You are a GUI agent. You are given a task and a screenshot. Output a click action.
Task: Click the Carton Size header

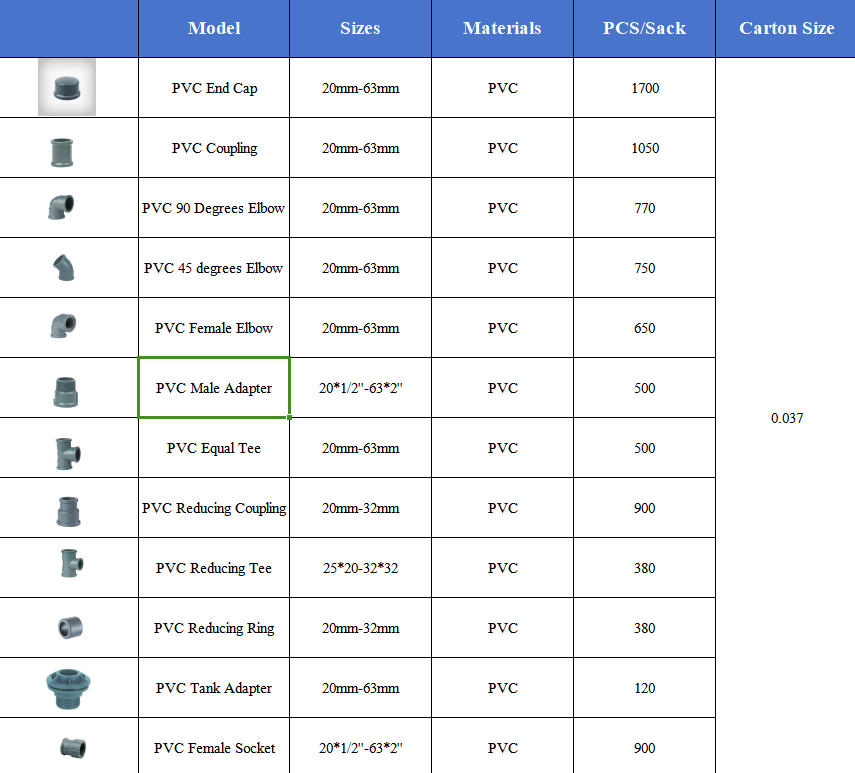tap(786, 28)
